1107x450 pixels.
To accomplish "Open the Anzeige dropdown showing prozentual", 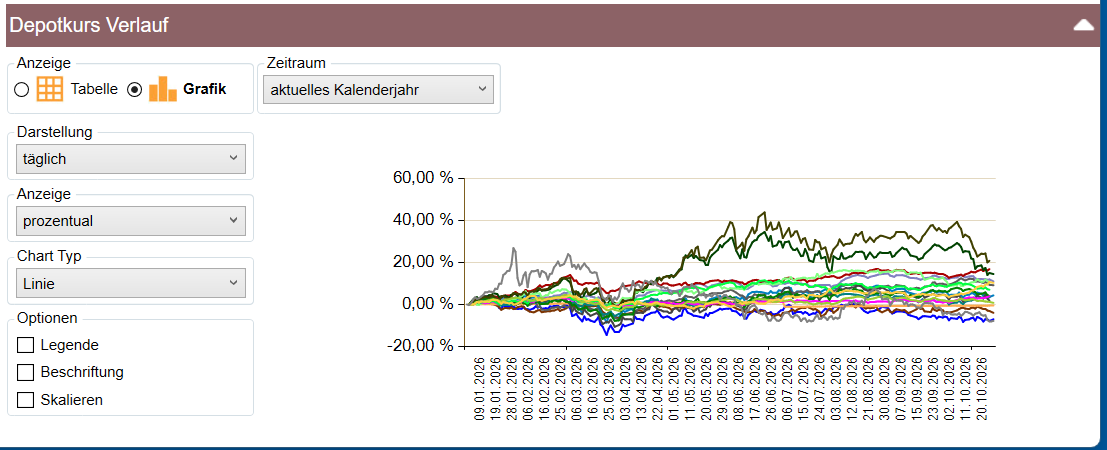I will (x=131, y=221).
